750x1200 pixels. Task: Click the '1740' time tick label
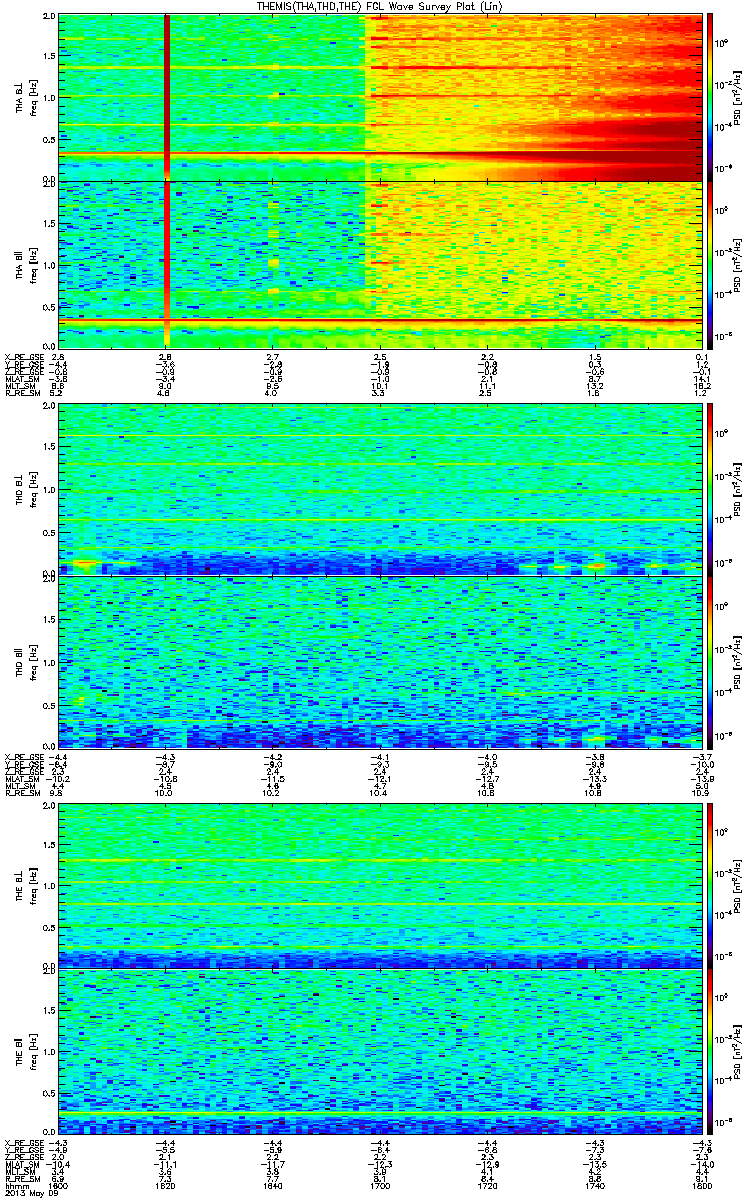(594, 1184)
